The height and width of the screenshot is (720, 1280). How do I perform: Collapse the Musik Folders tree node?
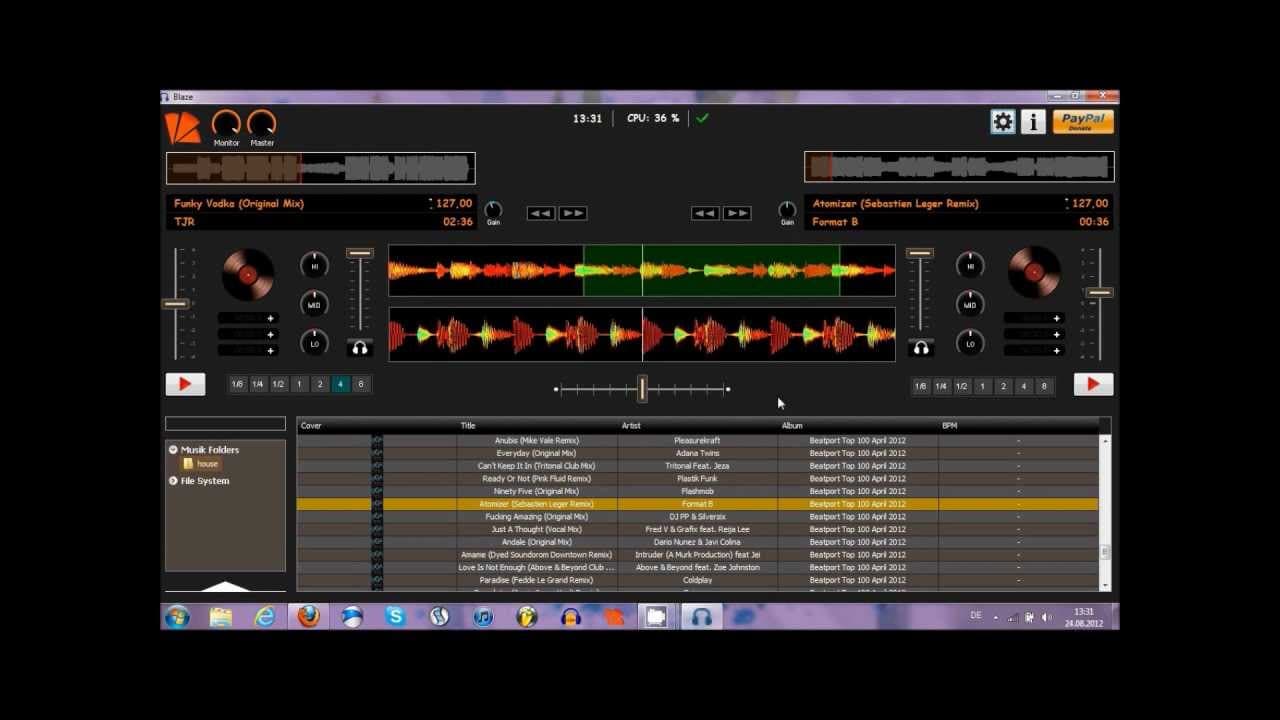(173, 450)
